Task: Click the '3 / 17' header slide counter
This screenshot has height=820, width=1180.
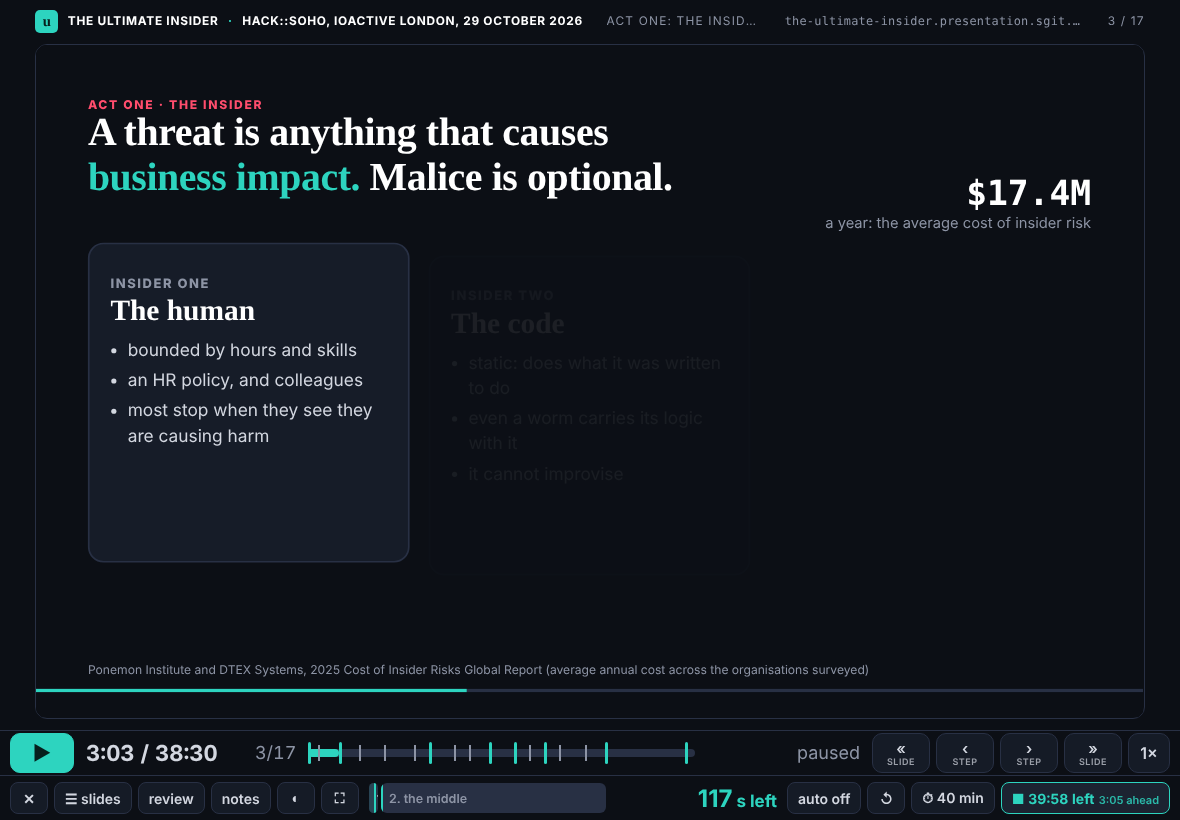Action: pos(1125,21)
